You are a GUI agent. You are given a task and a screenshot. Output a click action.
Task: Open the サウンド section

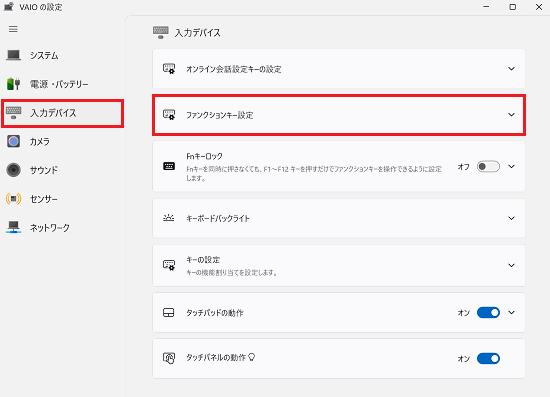pyautogui.click(x=62, y=170)
